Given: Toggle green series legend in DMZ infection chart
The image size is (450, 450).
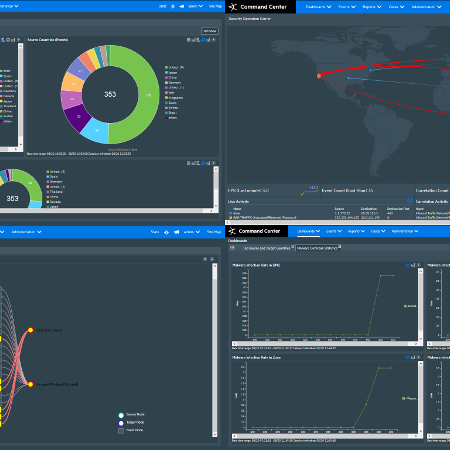Looking at the screenshot, I should coord(410,306).
